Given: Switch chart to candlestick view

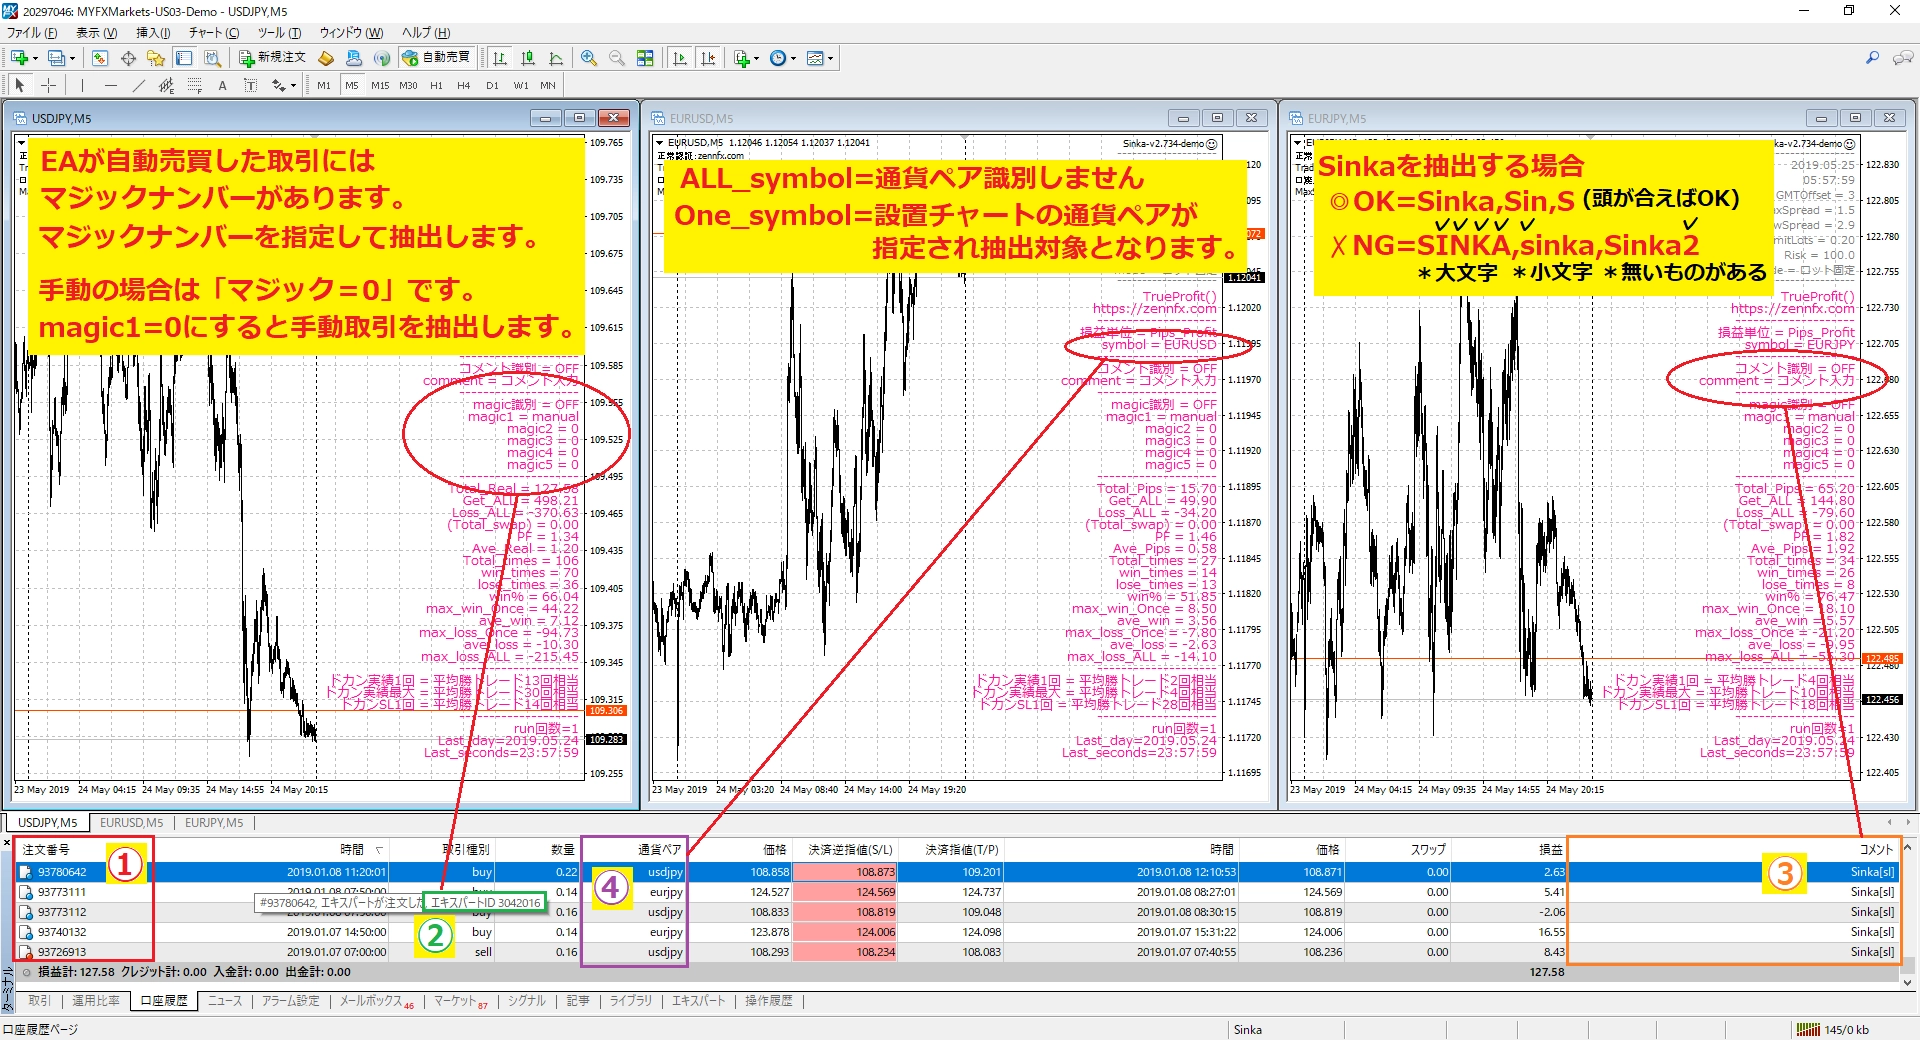Looking at the screenshot, I should click(x=528, y=57).
